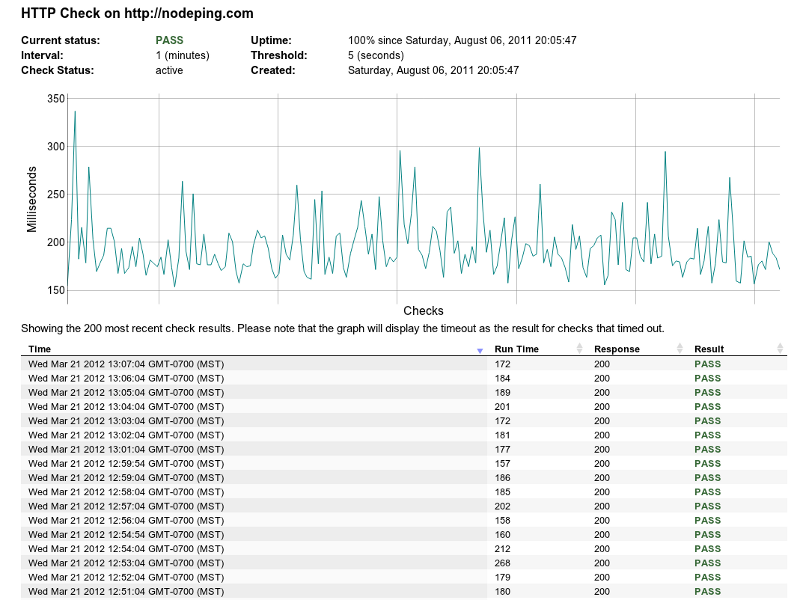The image size is (800, 600).
Task: Sort table by the Response header label
Action: coord(616,349)
